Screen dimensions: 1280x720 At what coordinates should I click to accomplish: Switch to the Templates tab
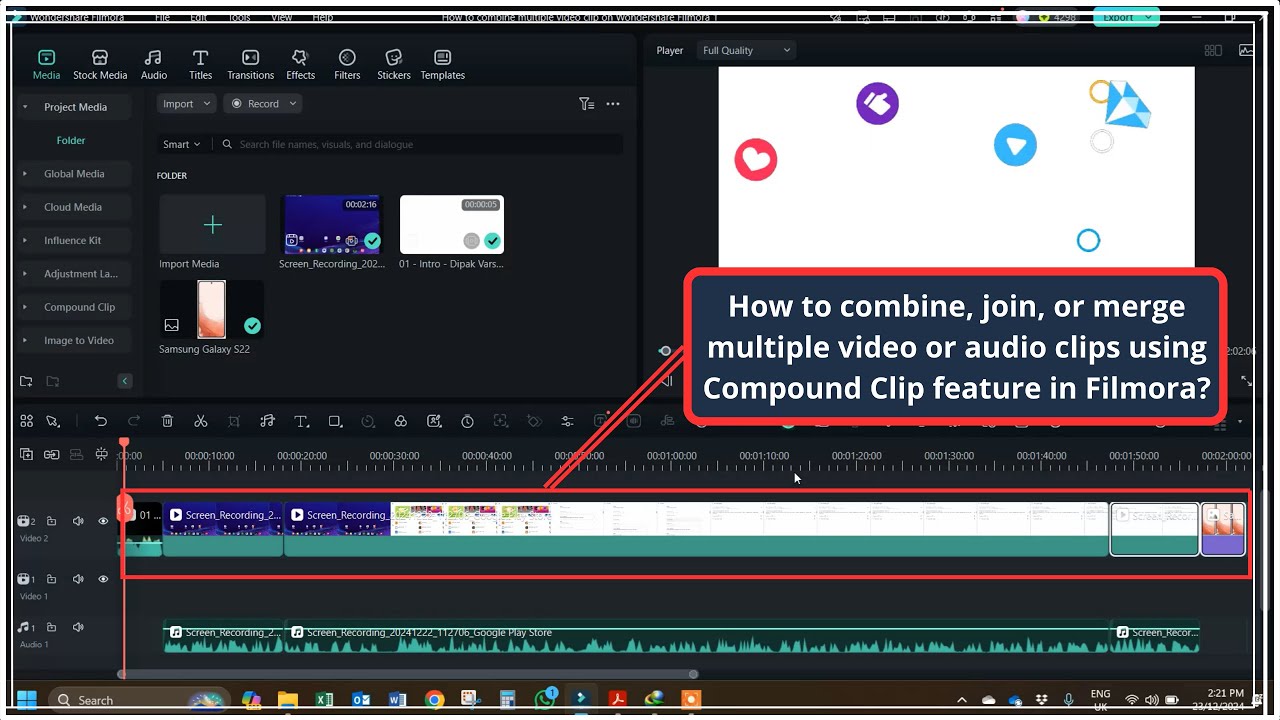click(x=442, y=65)
